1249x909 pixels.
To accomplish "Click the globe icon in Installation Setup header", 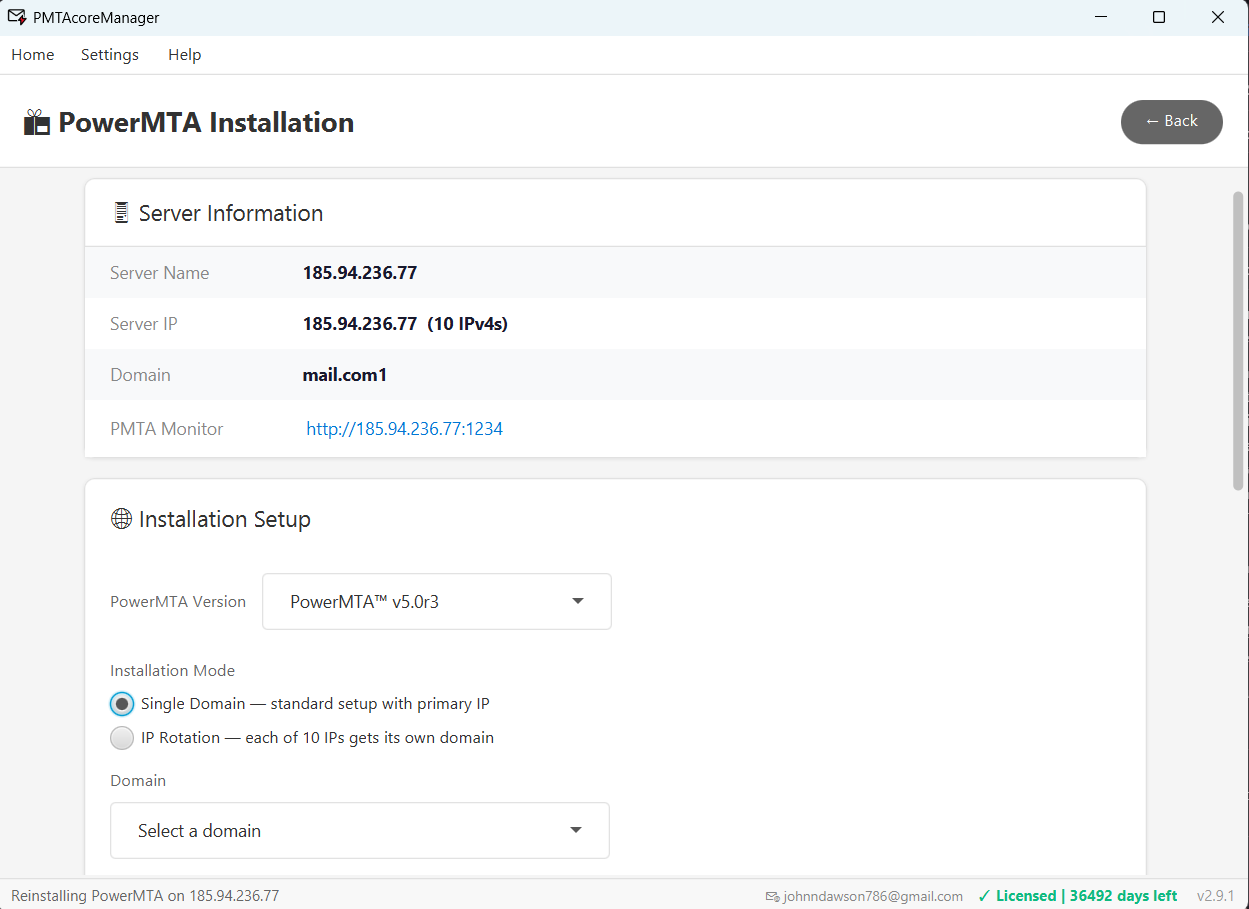I will (121, 518).
